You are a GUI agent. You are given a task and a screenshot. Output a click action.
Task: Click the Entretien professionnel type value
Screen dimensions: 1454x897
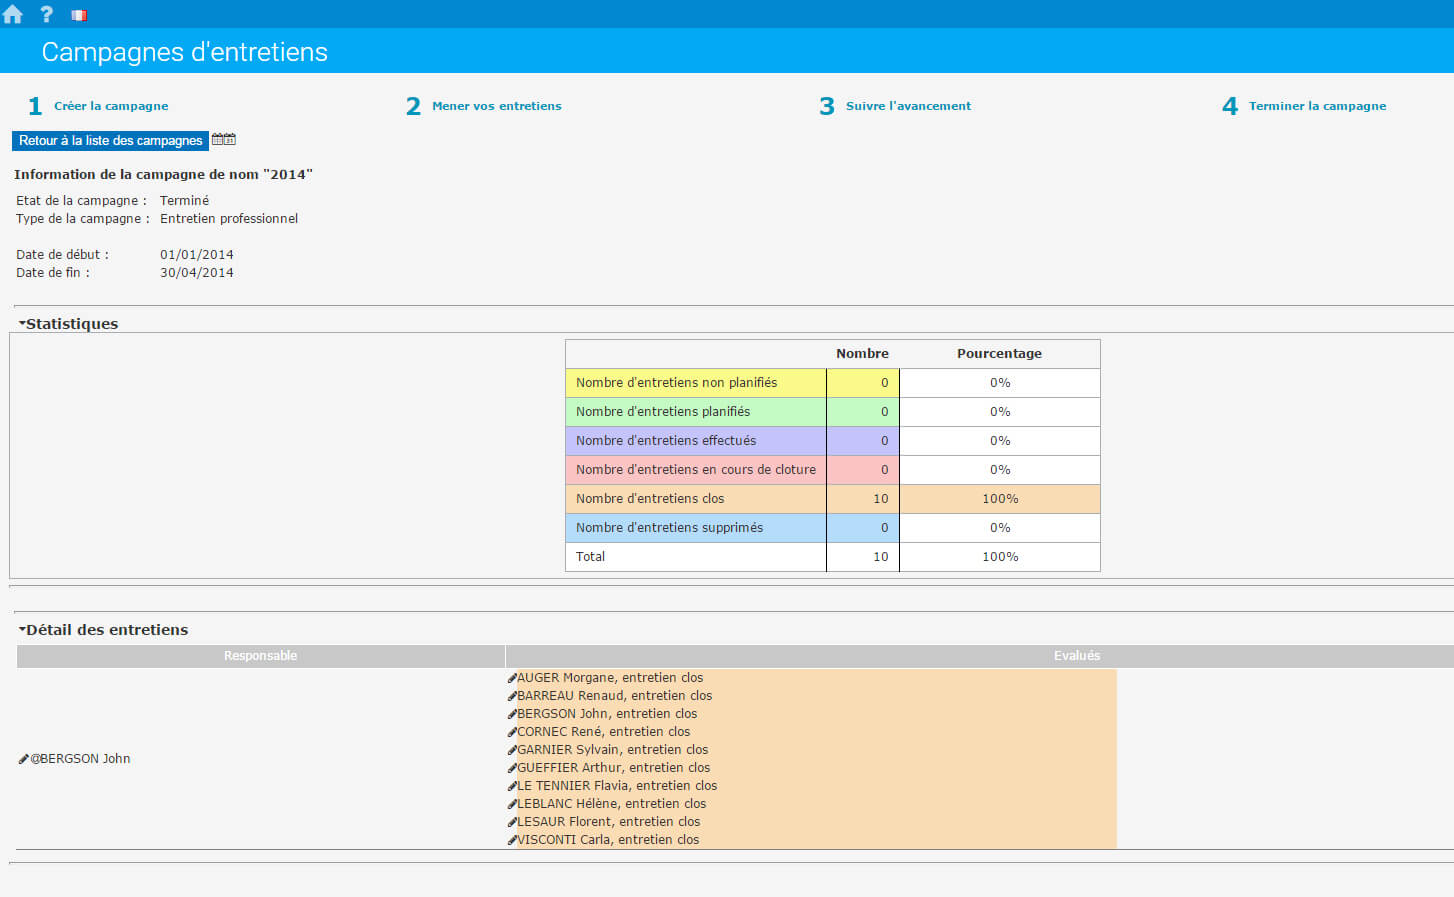[x=229, y=219]
